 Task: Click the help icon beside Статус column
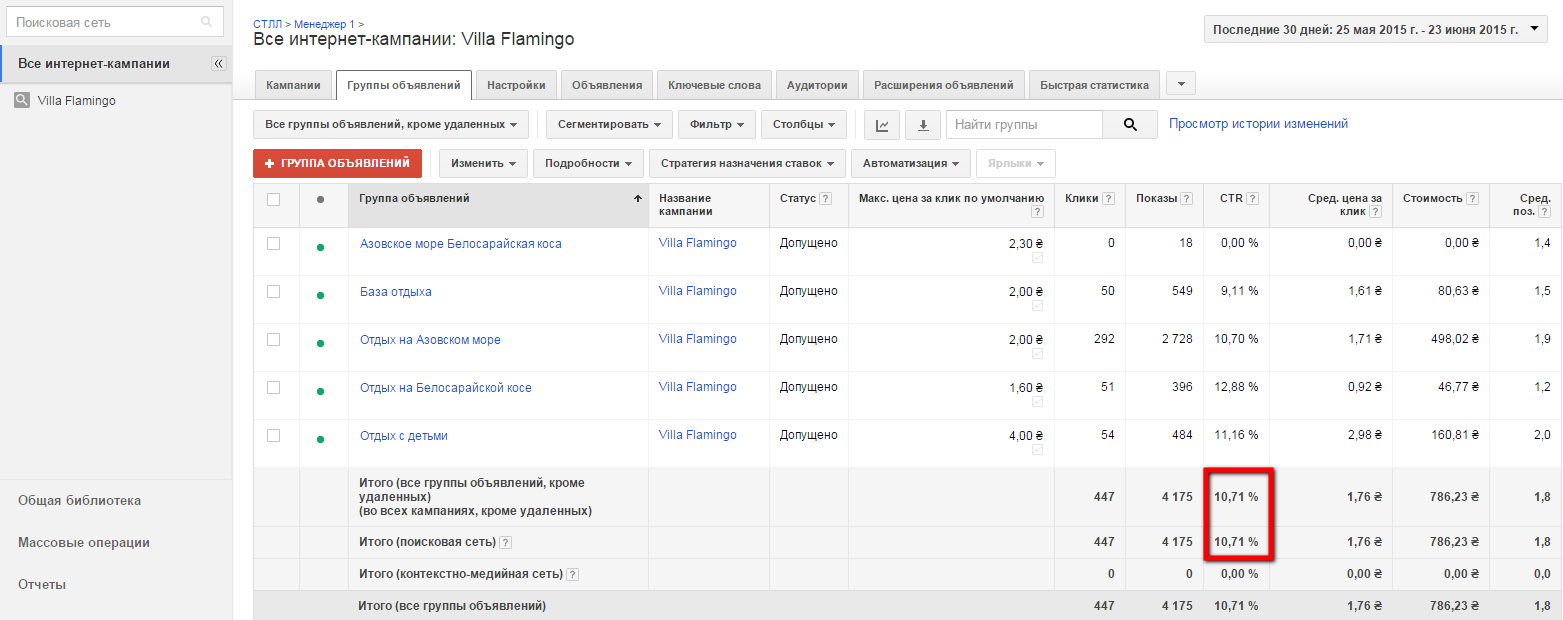(x=824, y=198)
